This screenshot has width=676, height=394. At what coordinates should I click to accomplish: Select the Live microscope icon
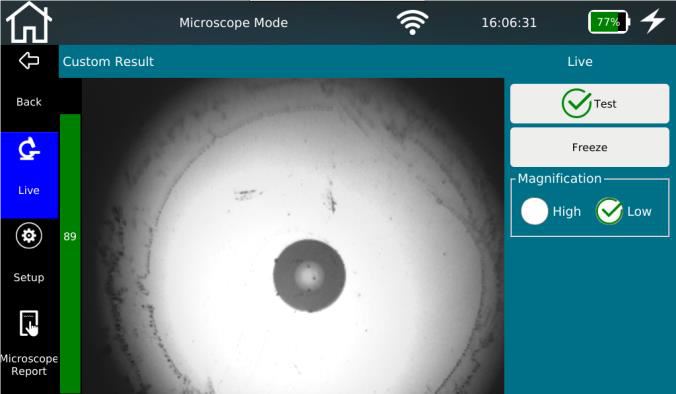tap(29, 149)
